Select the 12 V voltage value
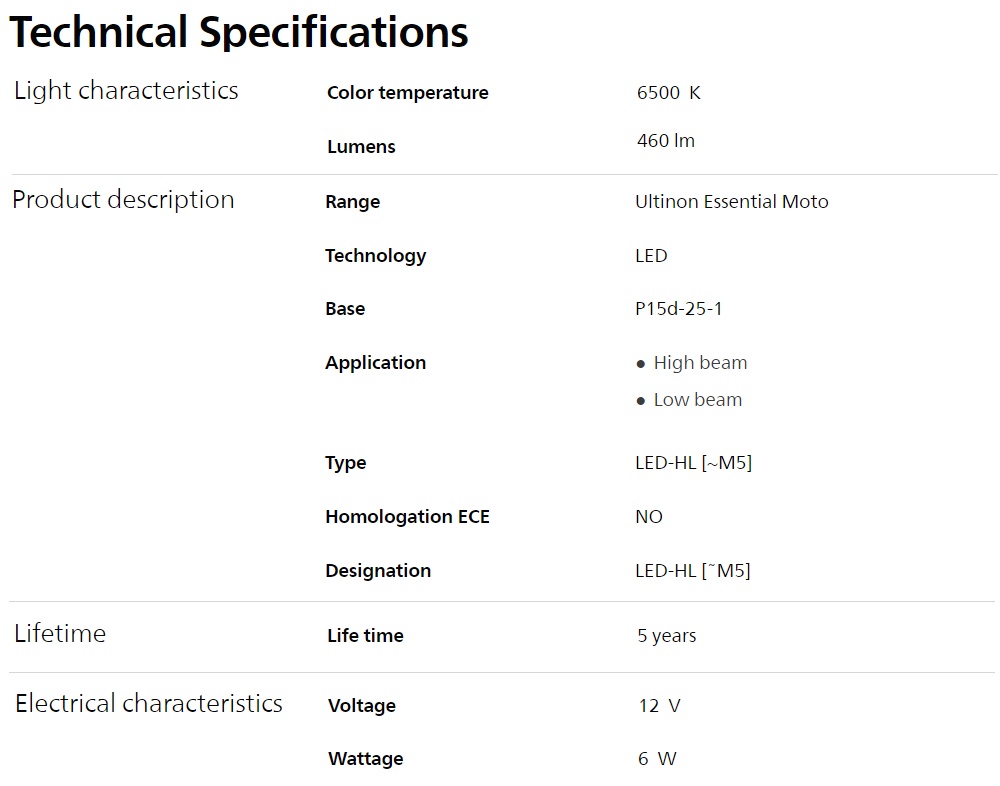 659,706
